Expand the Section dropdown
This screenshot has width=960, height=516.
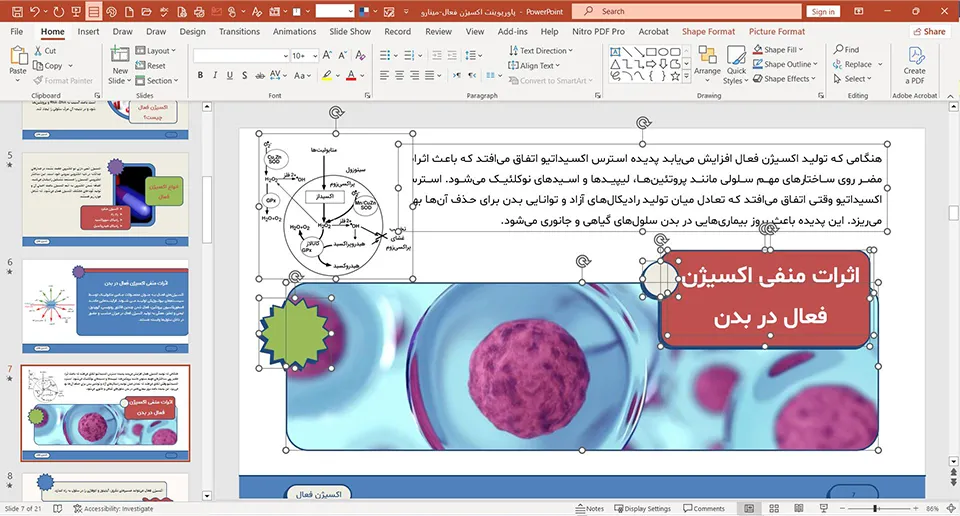(x=157, y=80)
